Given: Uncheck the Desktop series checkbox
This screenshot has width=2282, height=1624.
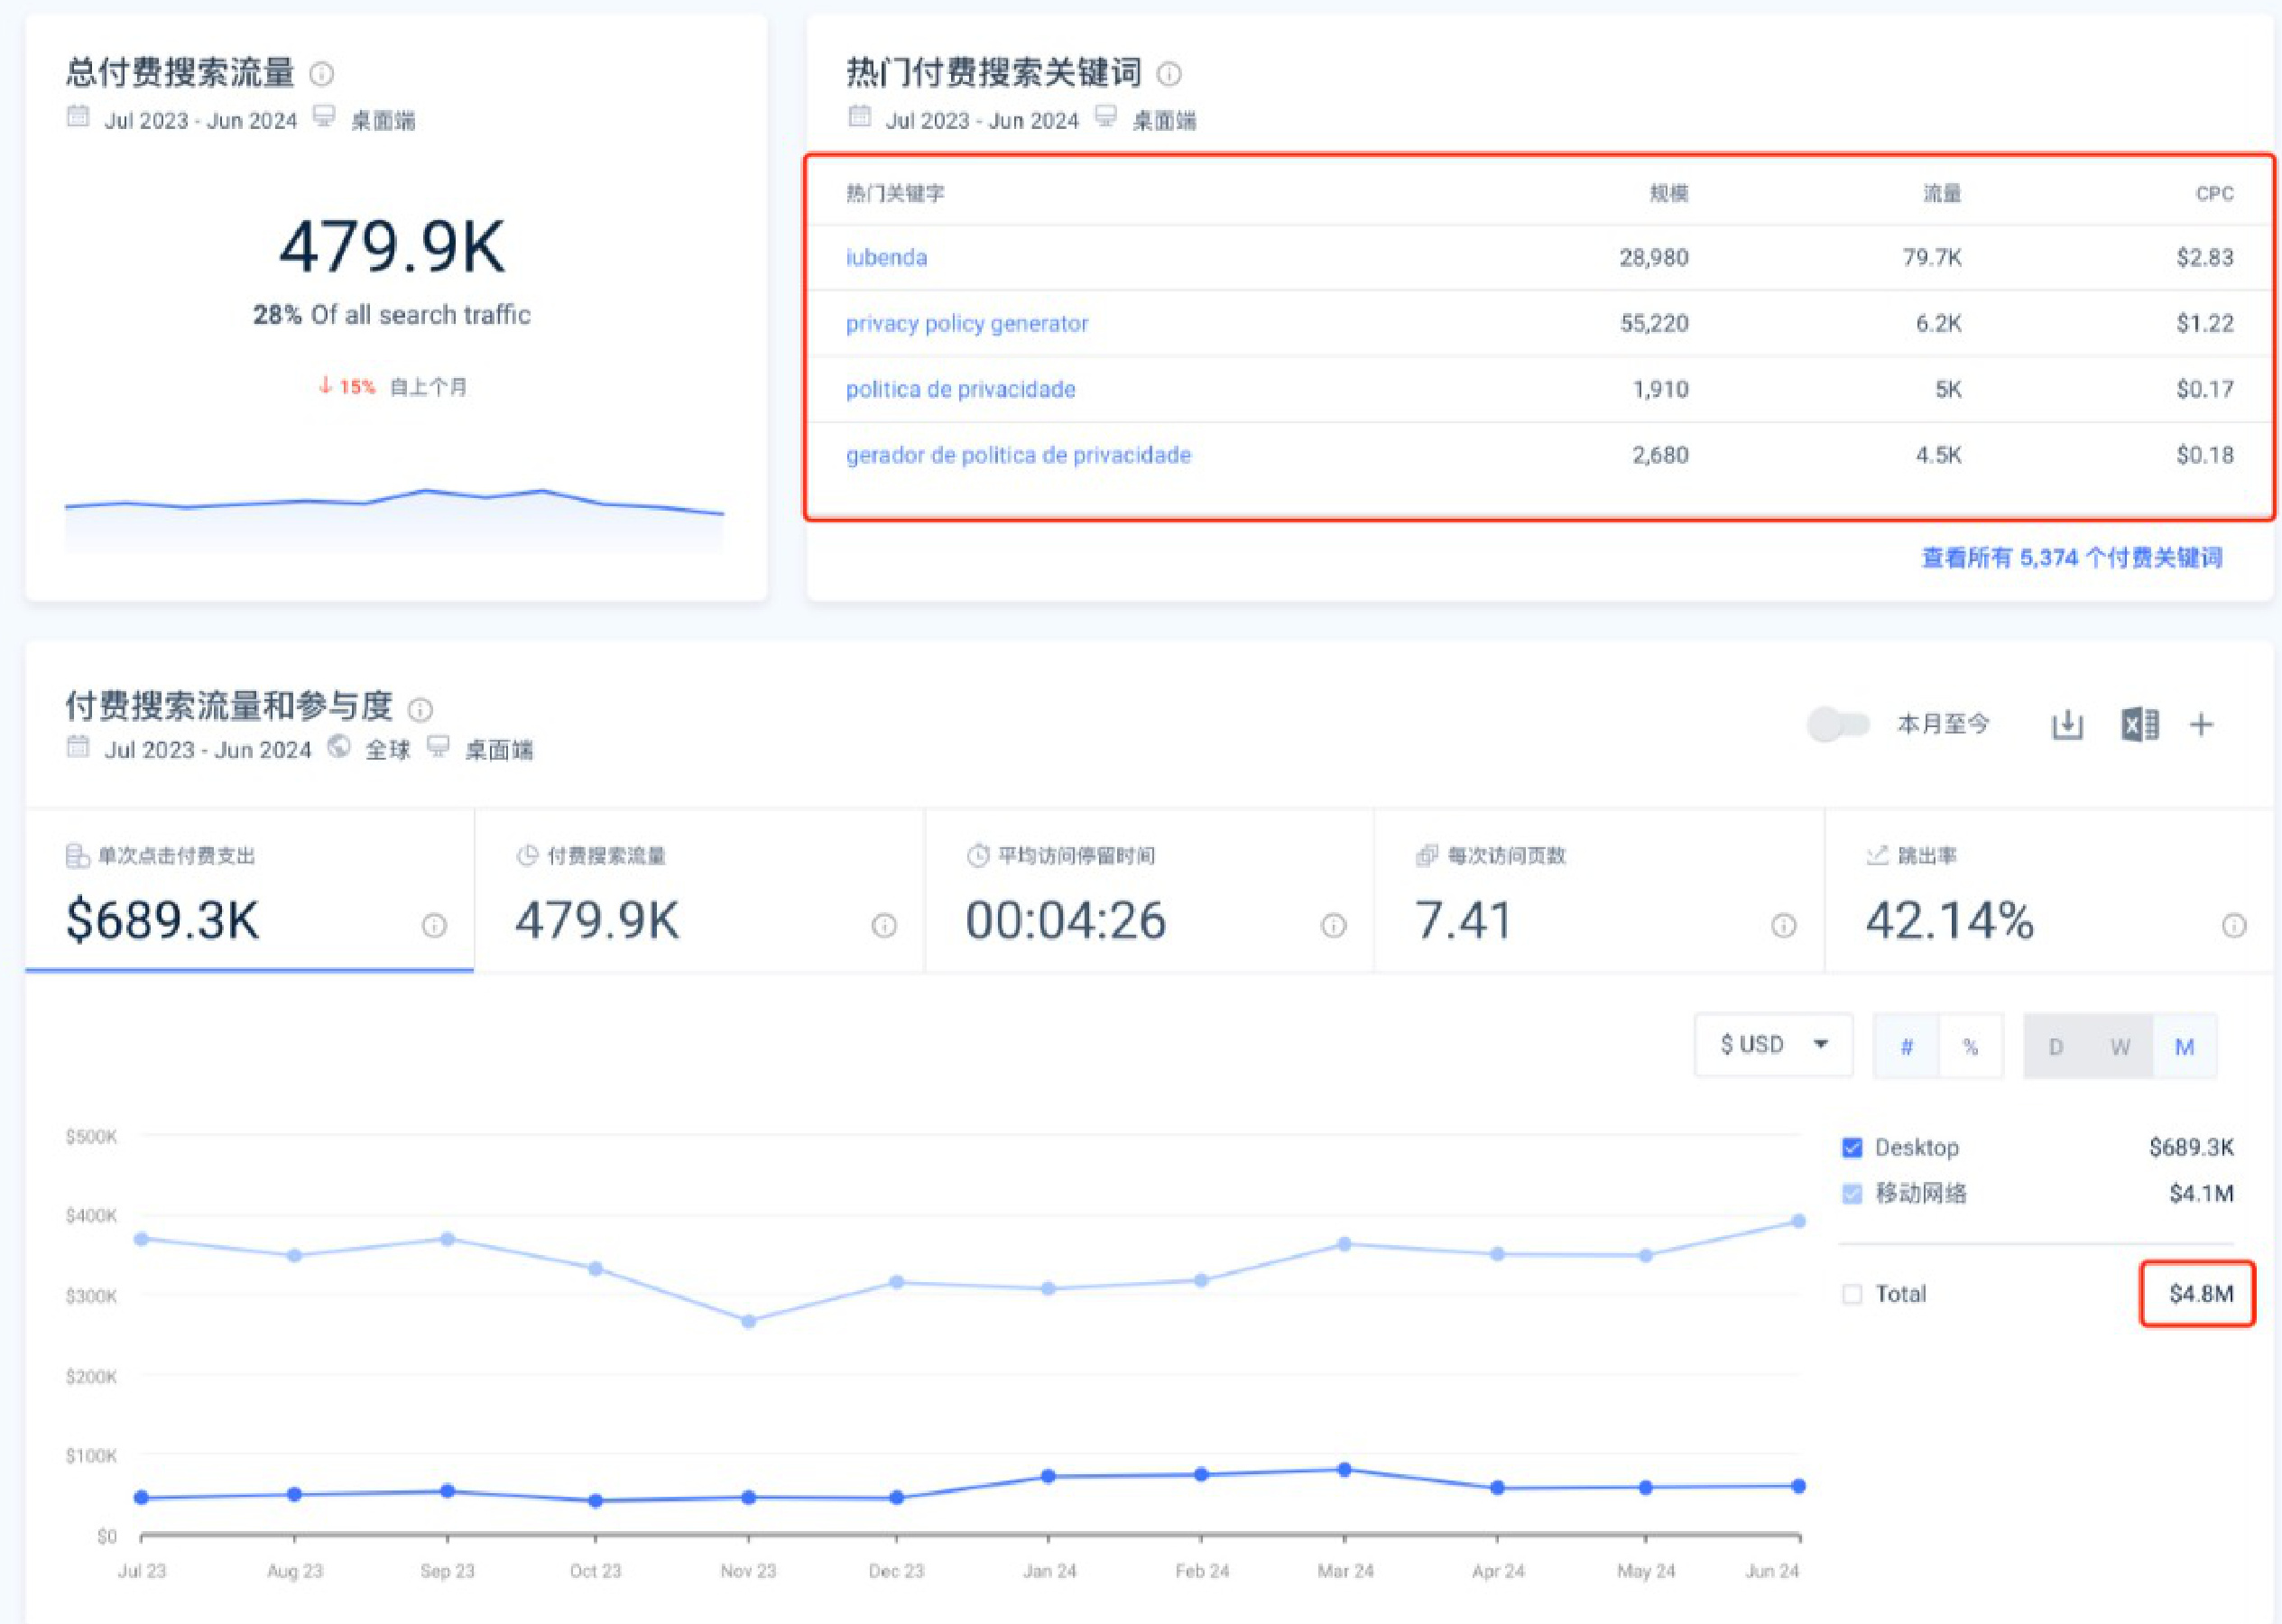Looking at the screenshot, I should [1852, 1148].
